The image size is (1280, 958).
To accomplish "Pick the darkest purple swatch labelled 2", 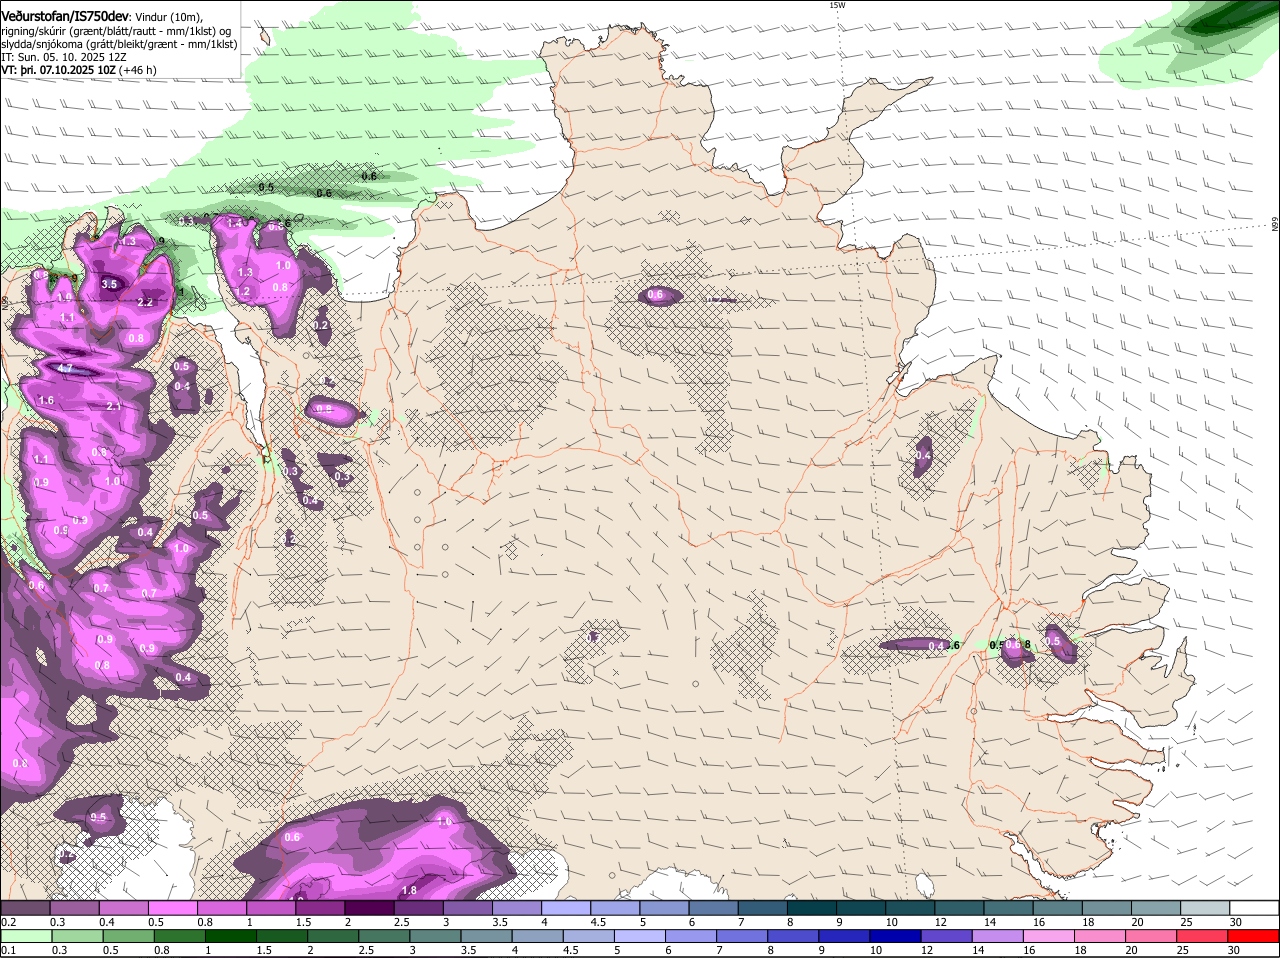I will 368,907.
